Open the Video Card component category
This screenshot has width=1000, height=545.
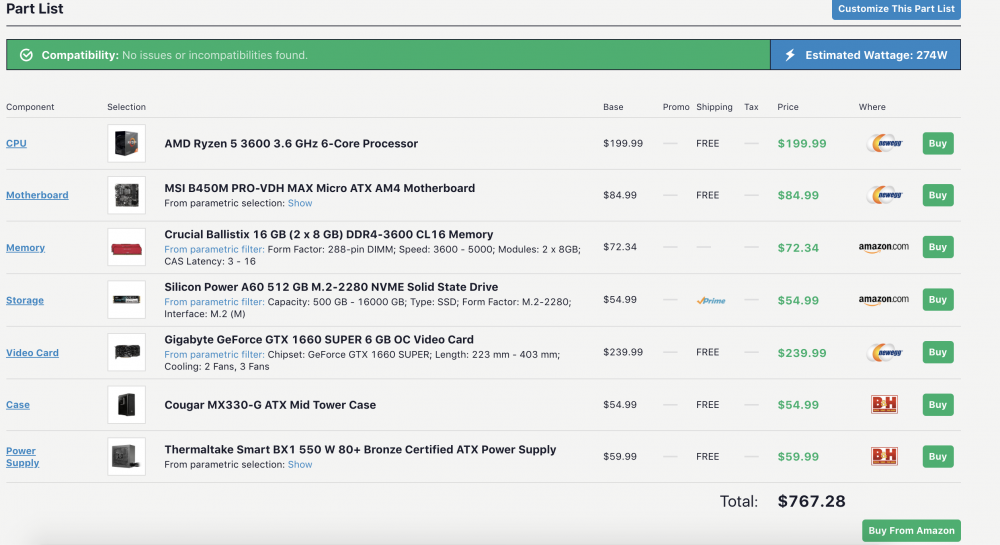[32, 353]
